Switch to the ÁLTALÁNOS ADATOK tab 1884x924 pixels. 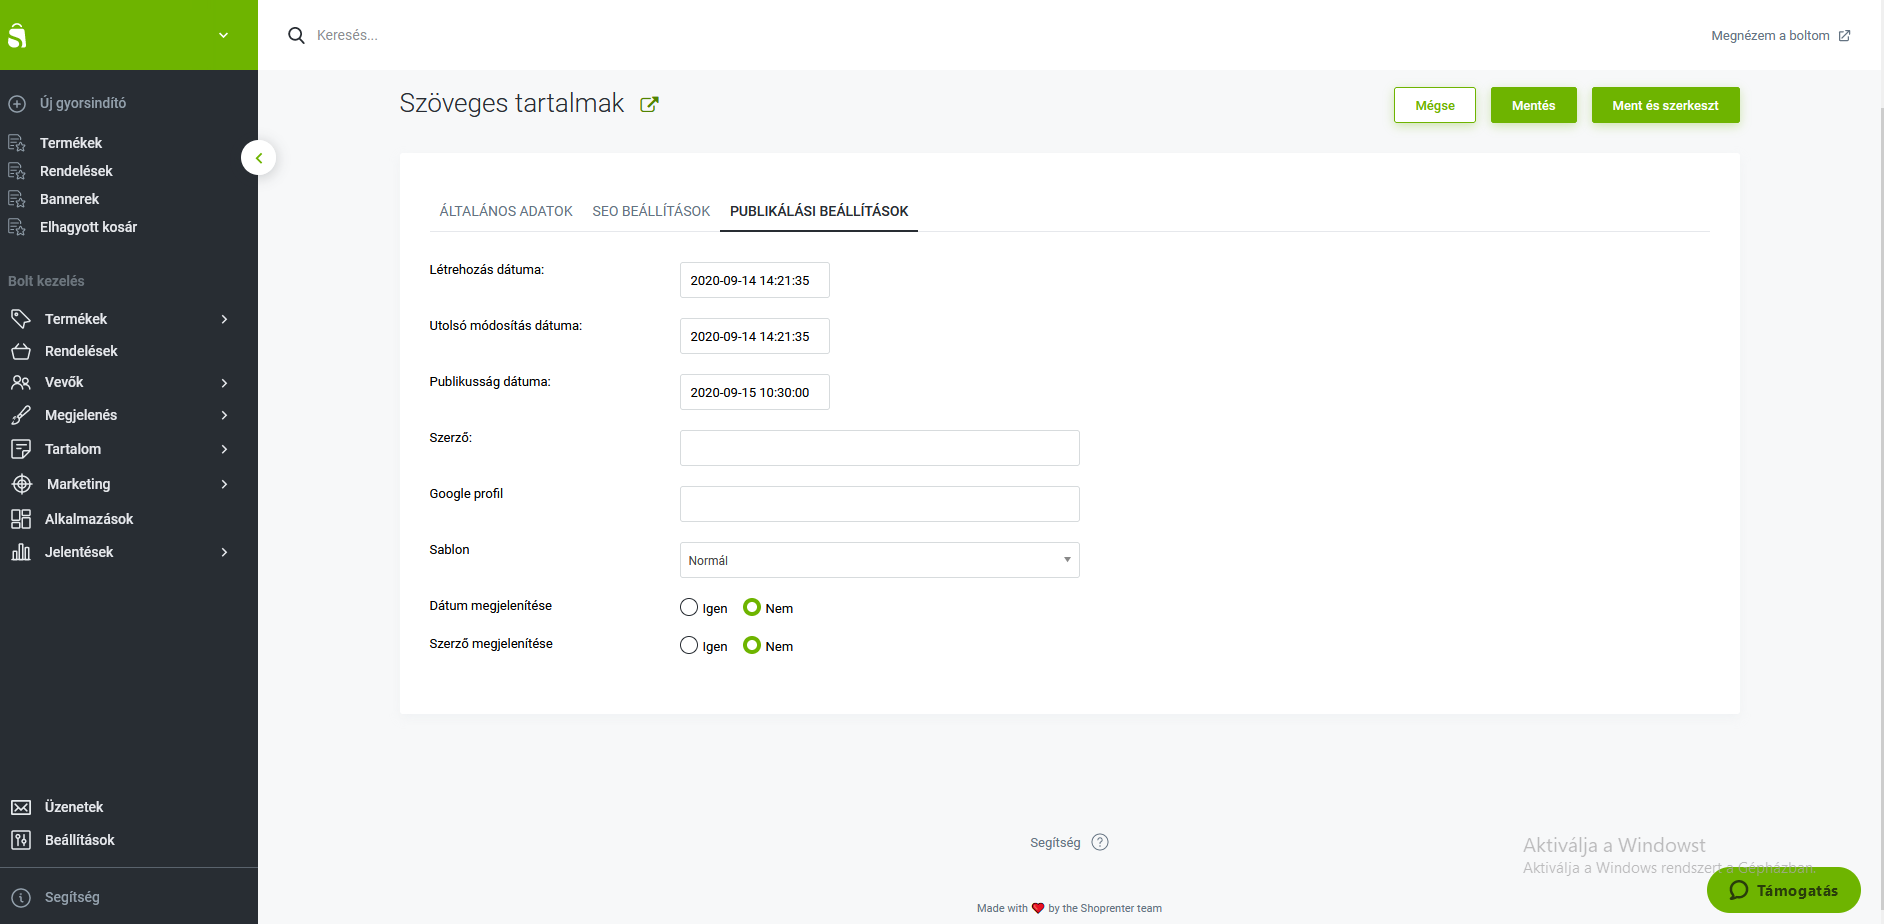pyautogui.click(x=506, y=211)
